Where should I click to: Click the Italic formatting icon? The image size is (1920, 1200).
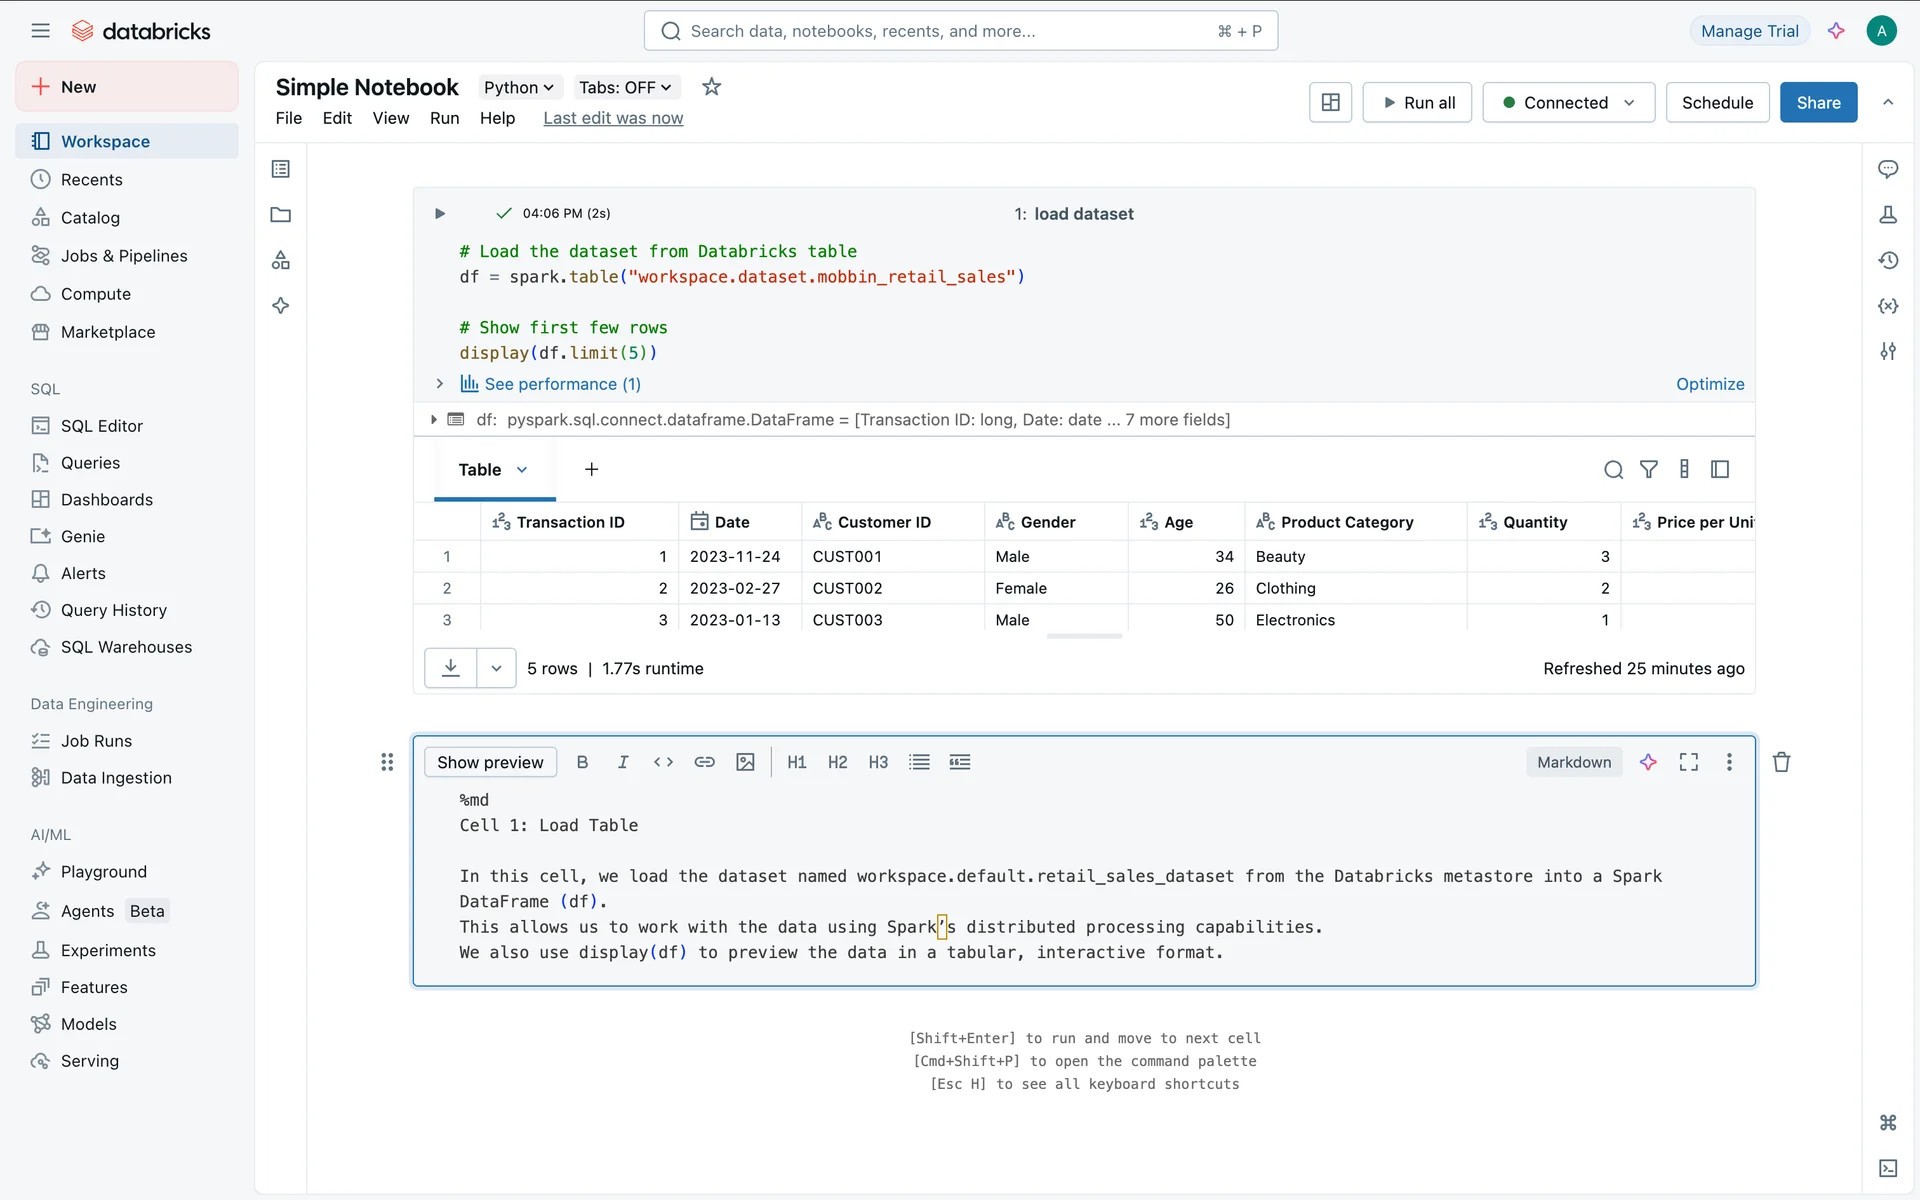point(622,762)
